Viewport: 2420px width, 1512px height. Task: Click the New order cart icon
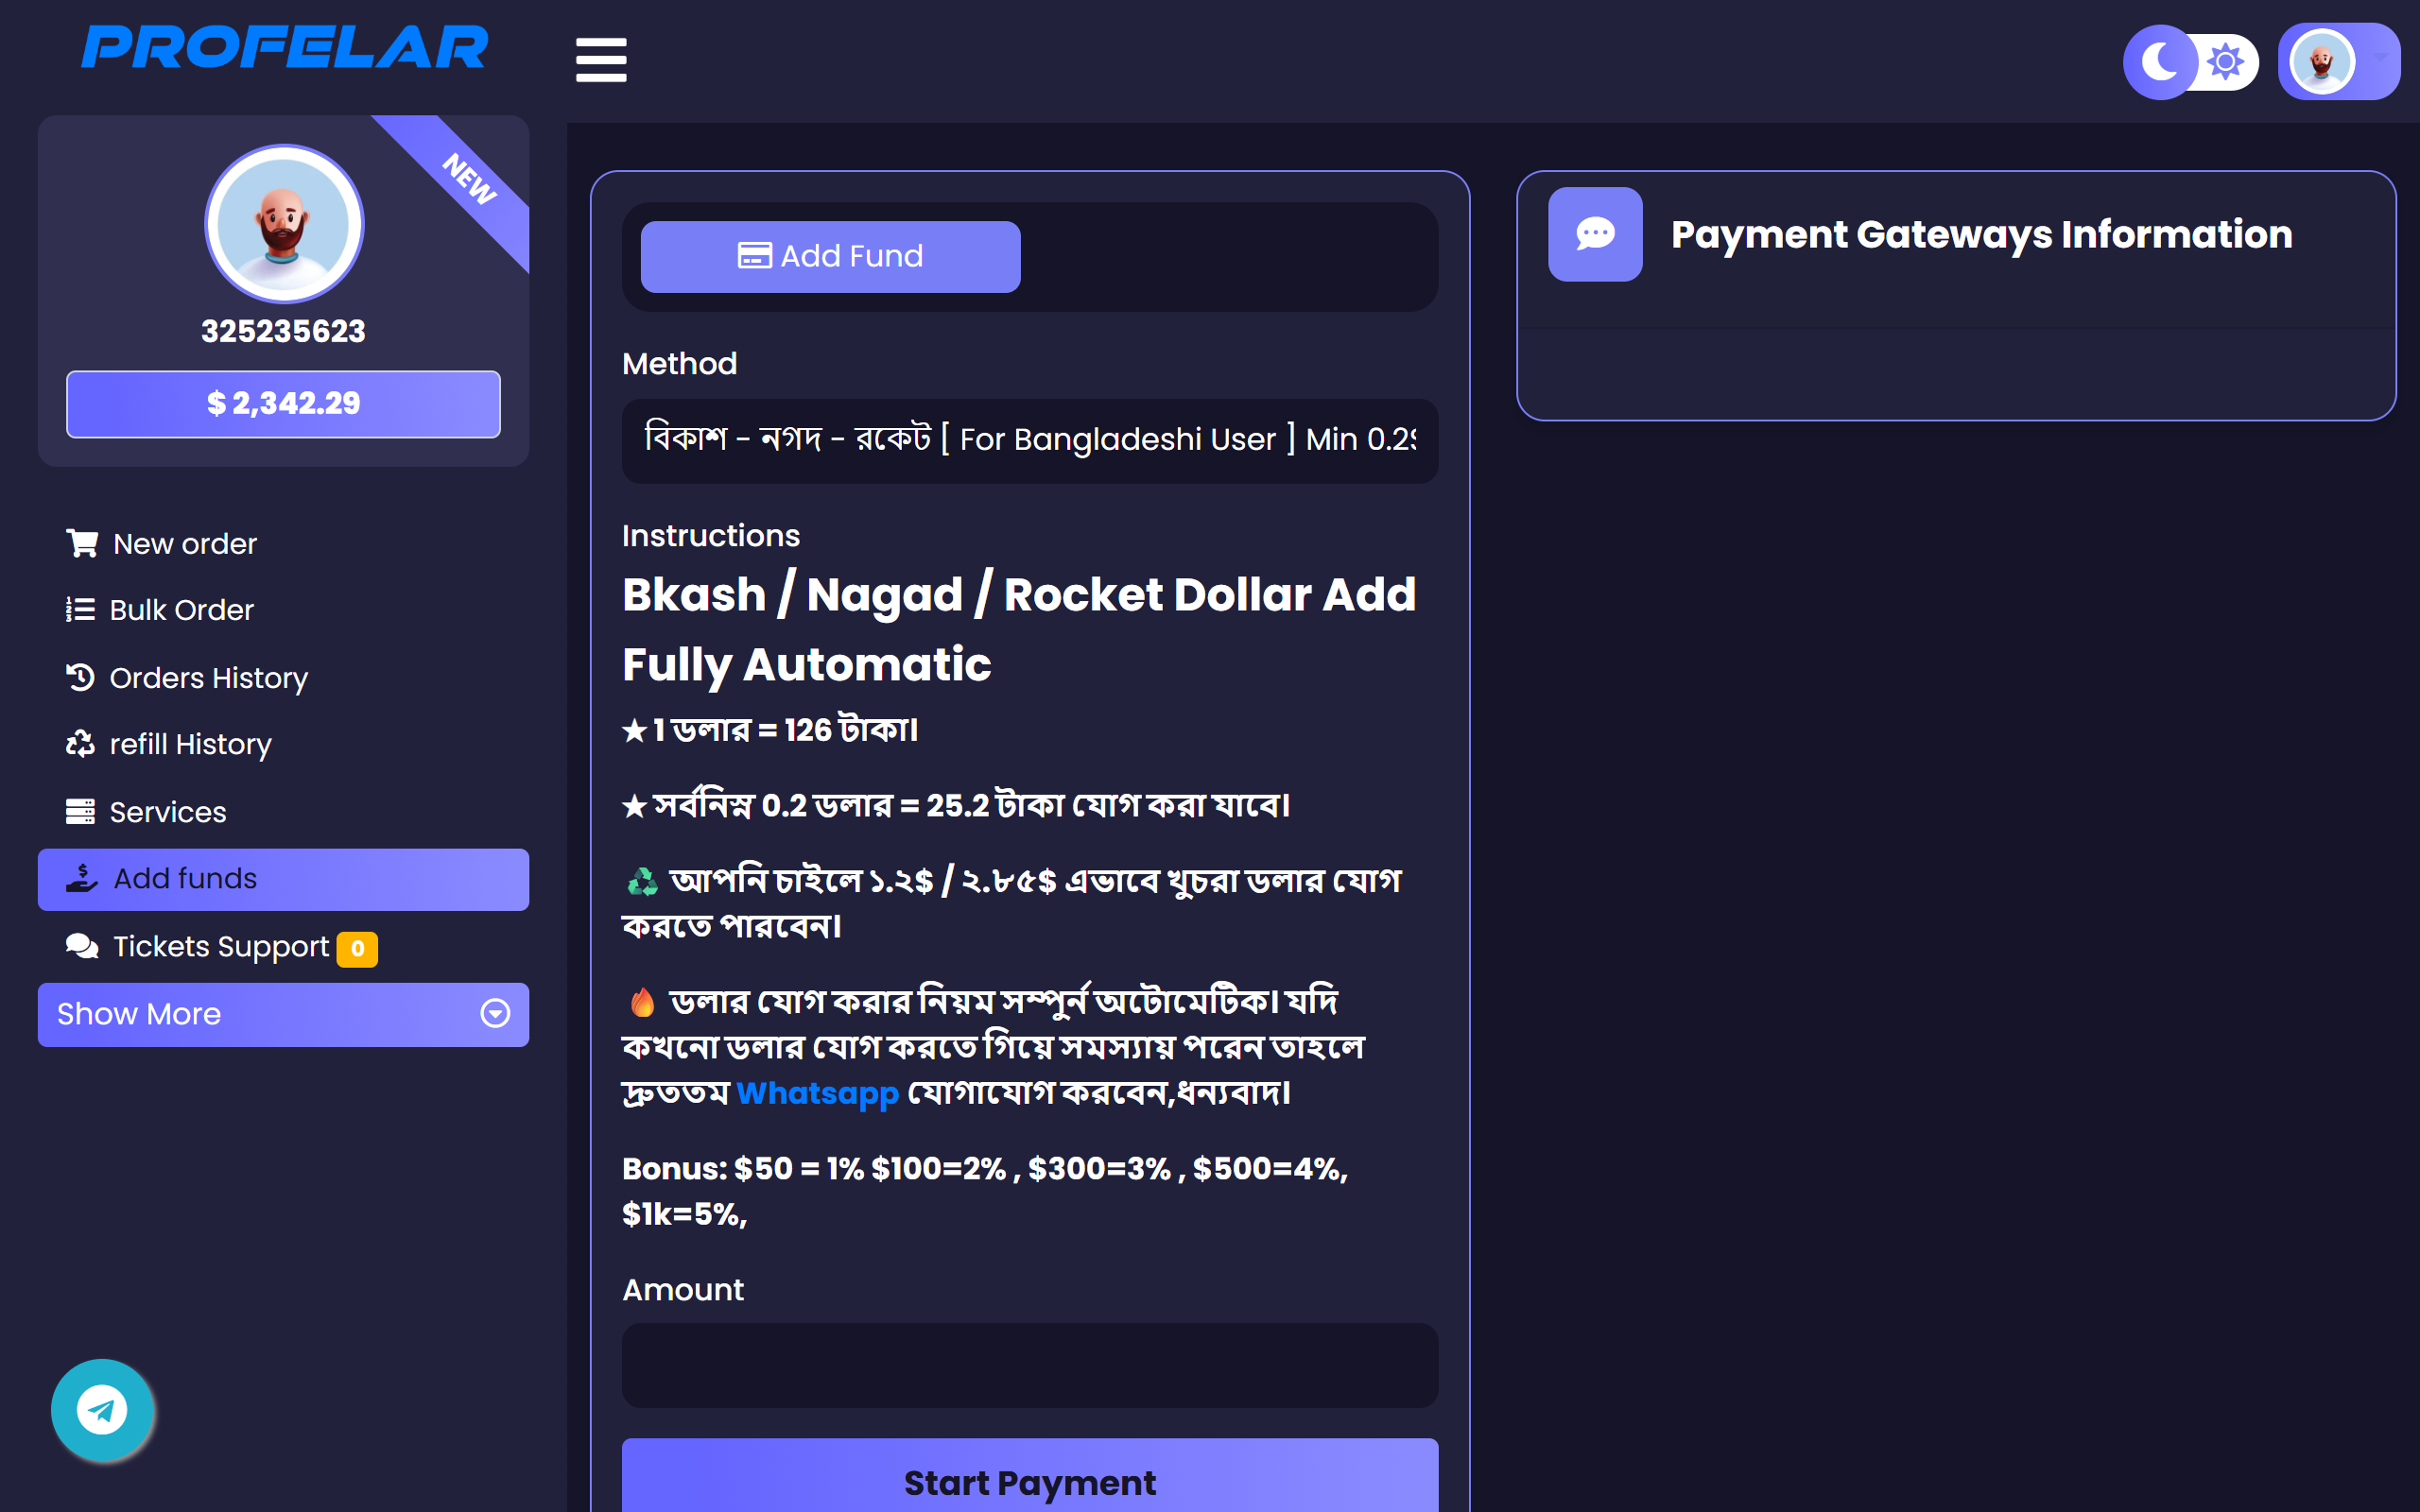coord(81,543)
